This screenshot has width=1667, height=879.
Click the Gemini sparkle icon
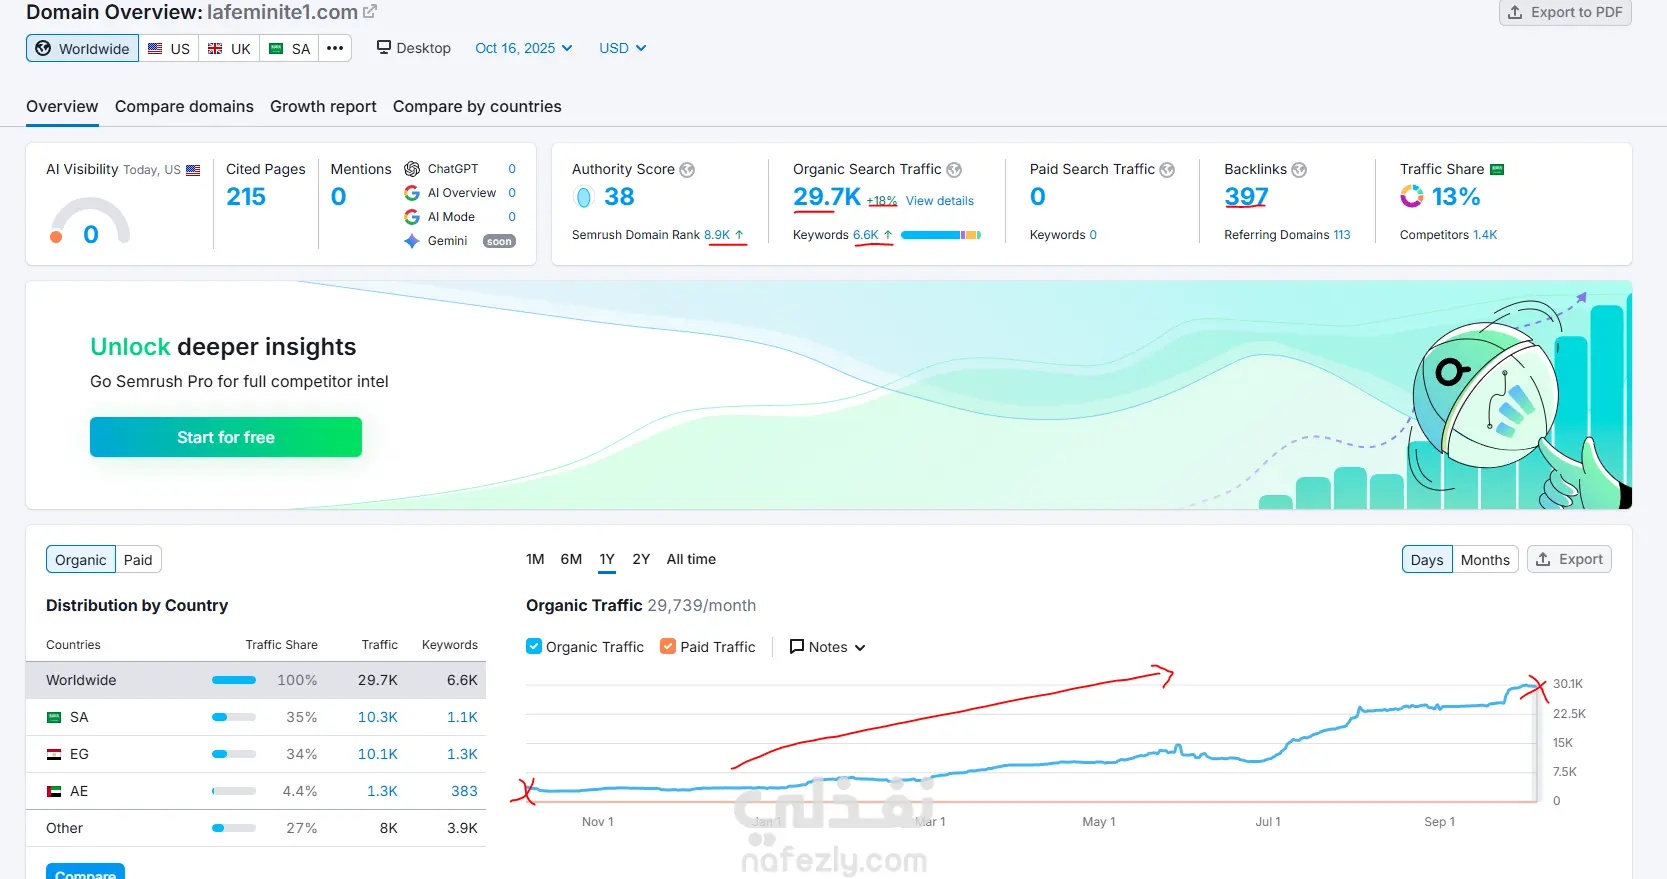pyautogui.click(x=412, y=241)
